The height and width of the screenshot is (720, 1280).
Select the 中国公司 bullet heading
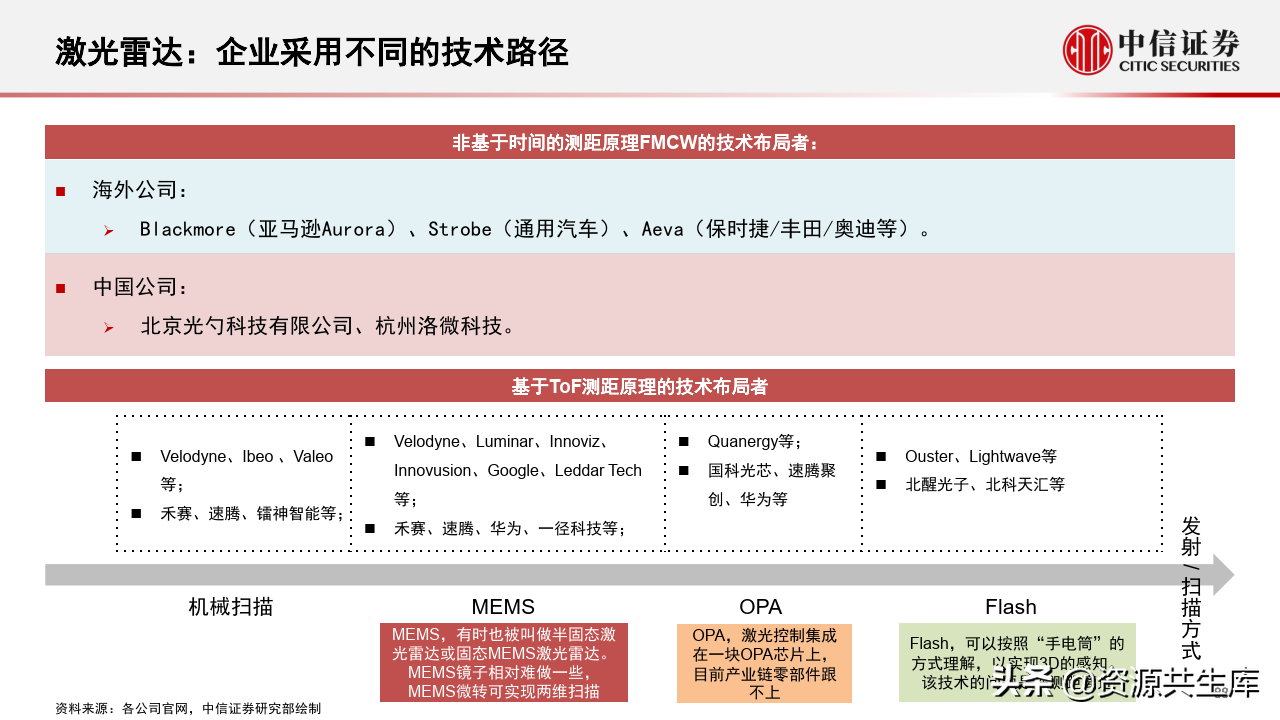click(x=140, y=287)
